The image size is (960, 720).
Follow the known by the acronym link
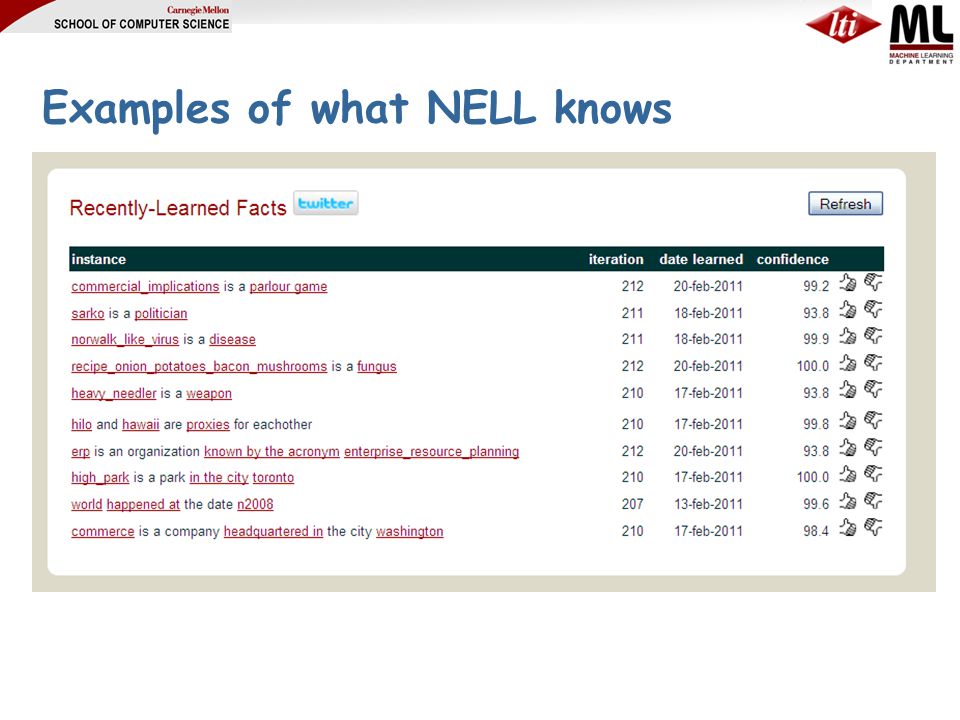272,452
